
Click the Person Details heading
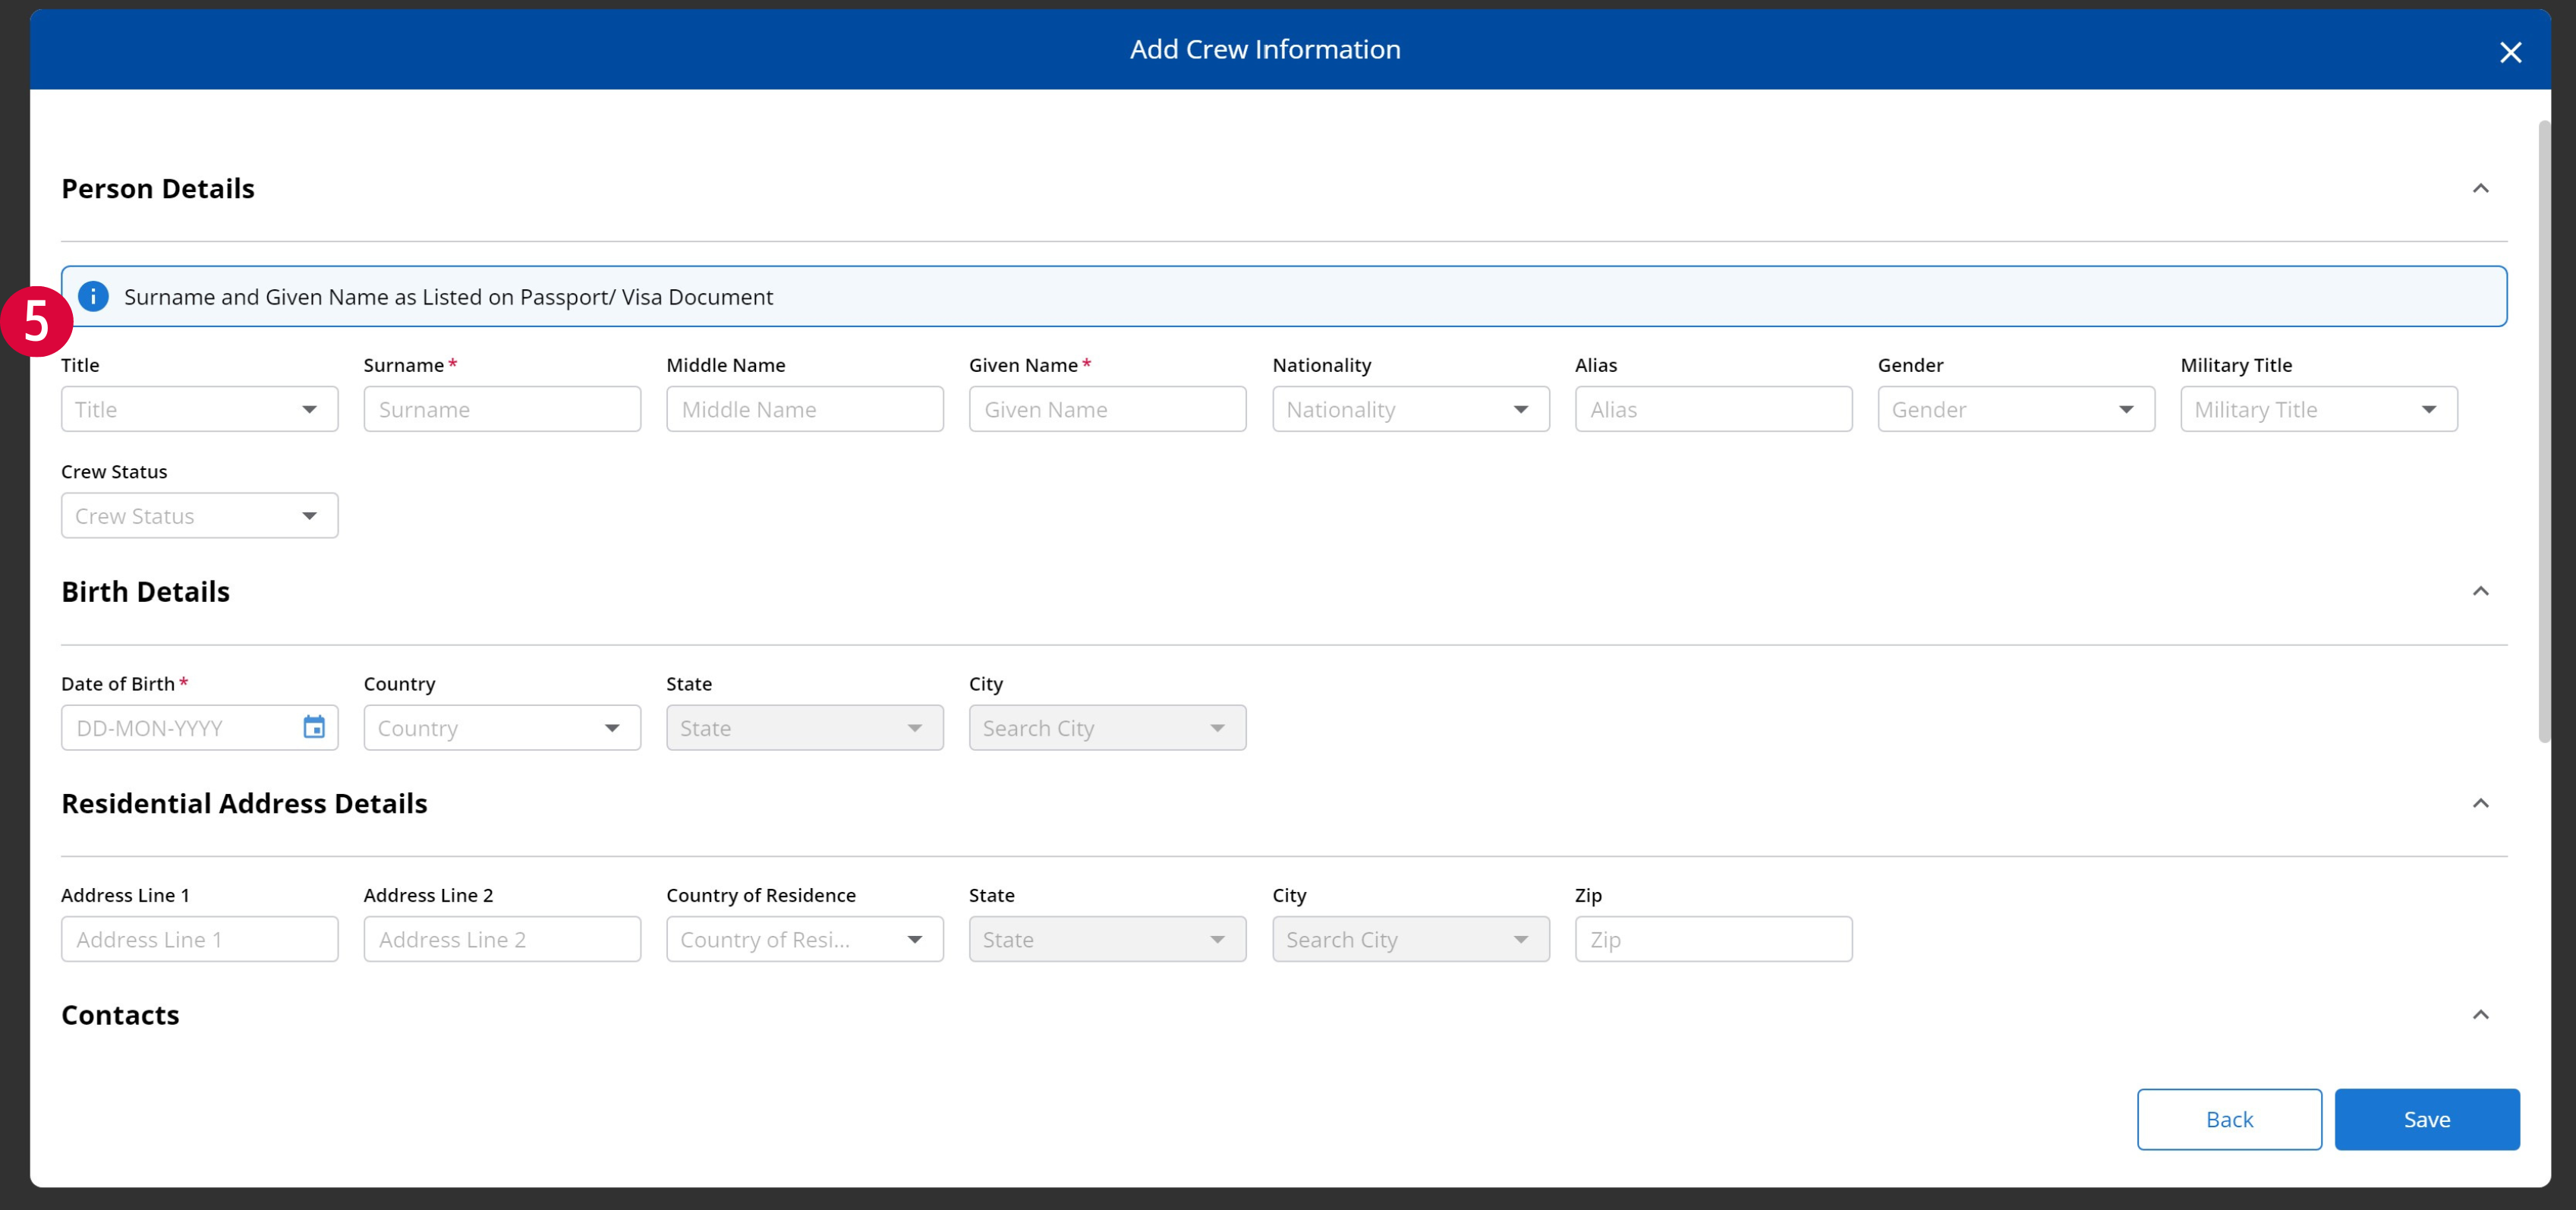pyautogui.click(x=158, y=188)
